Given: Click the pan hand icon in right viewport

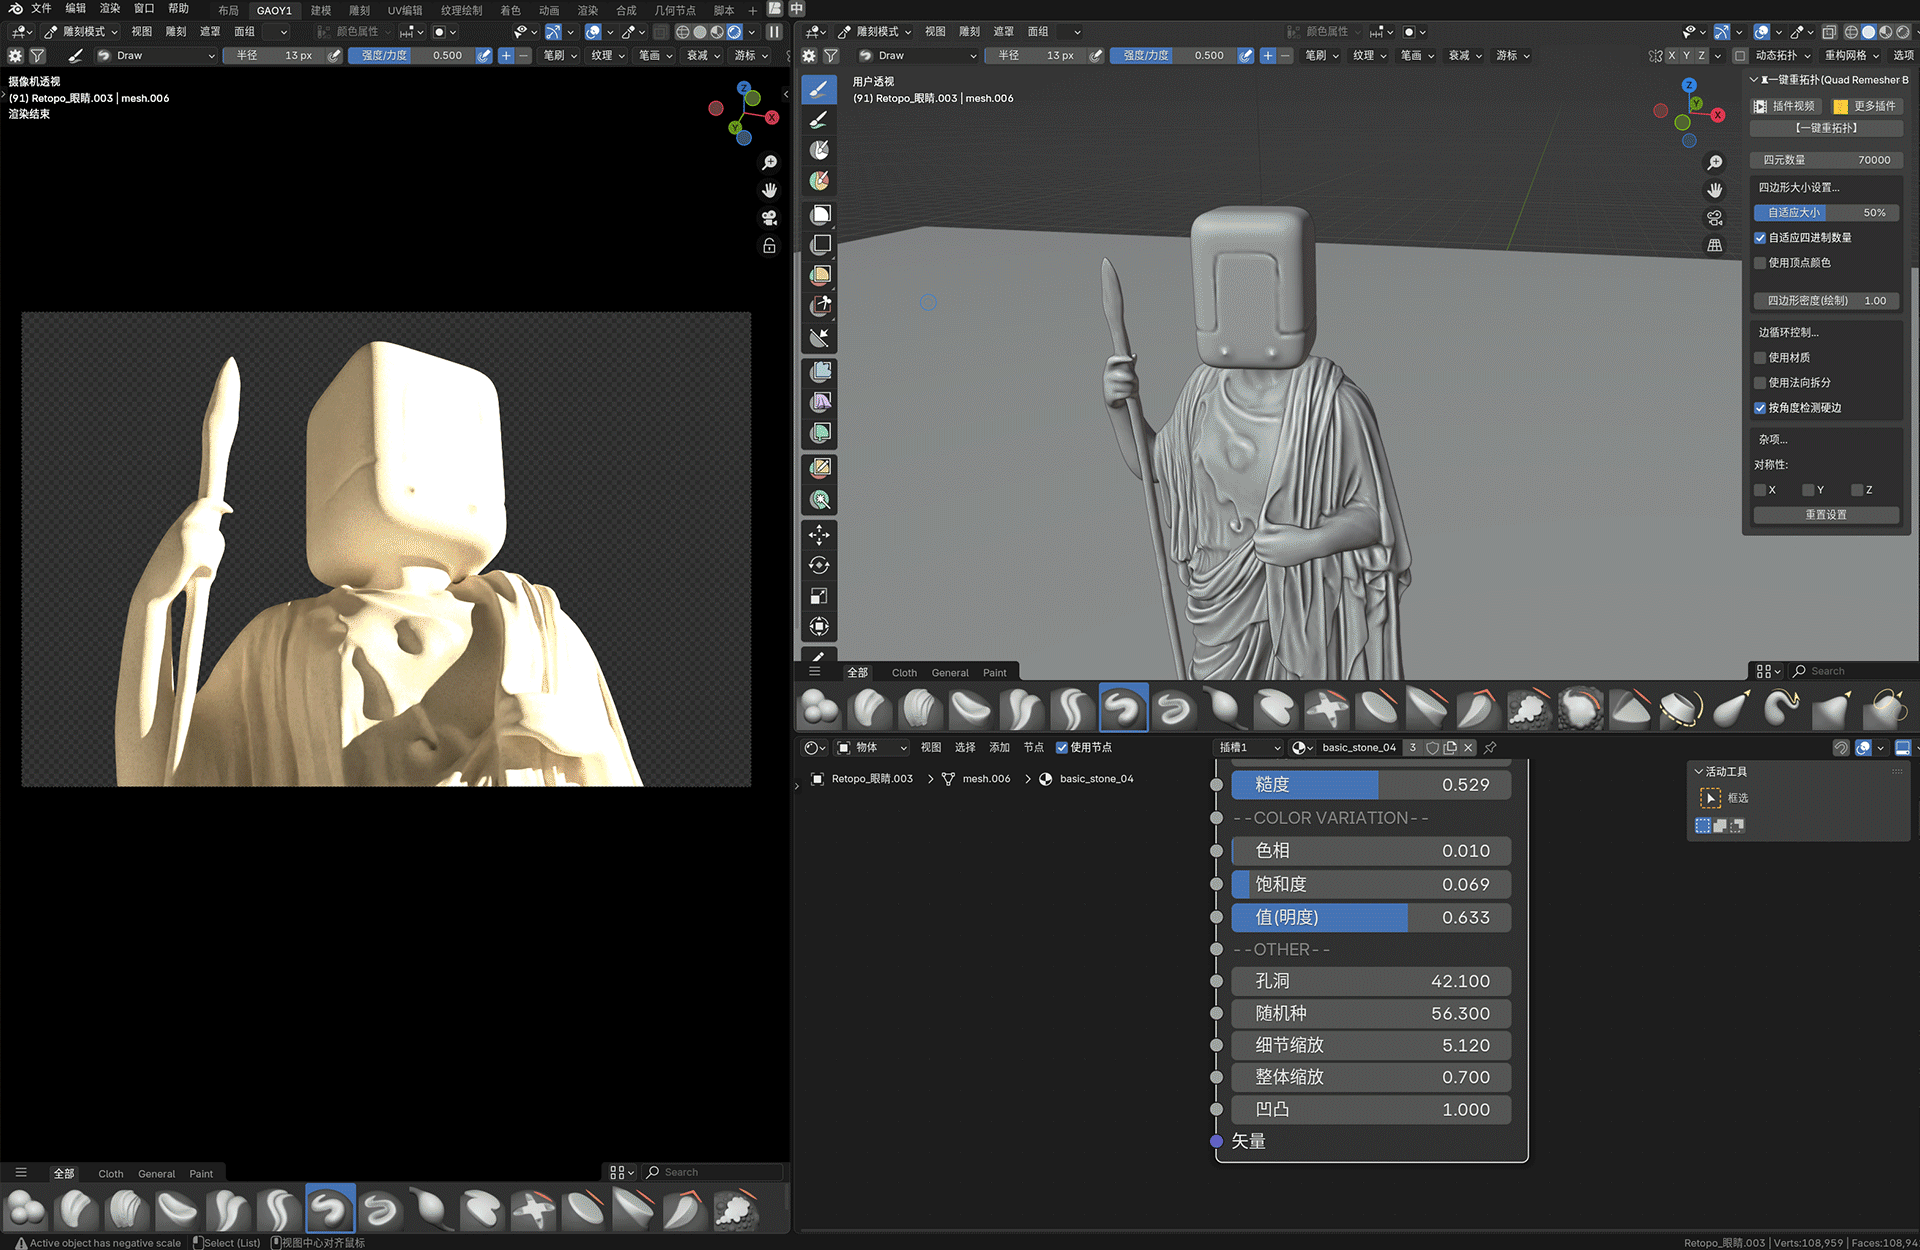Looking at the screenshot, I should coord(1715,190).
